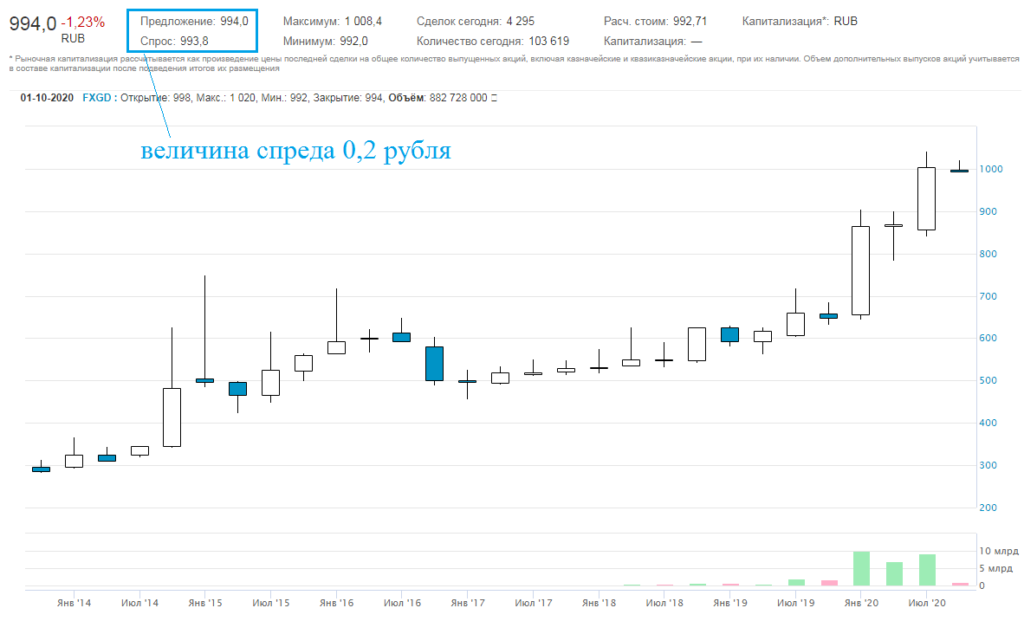The image size is (1024, 621).
Task: Click the Янв '17 date axis label
Action: pos(467,603)
